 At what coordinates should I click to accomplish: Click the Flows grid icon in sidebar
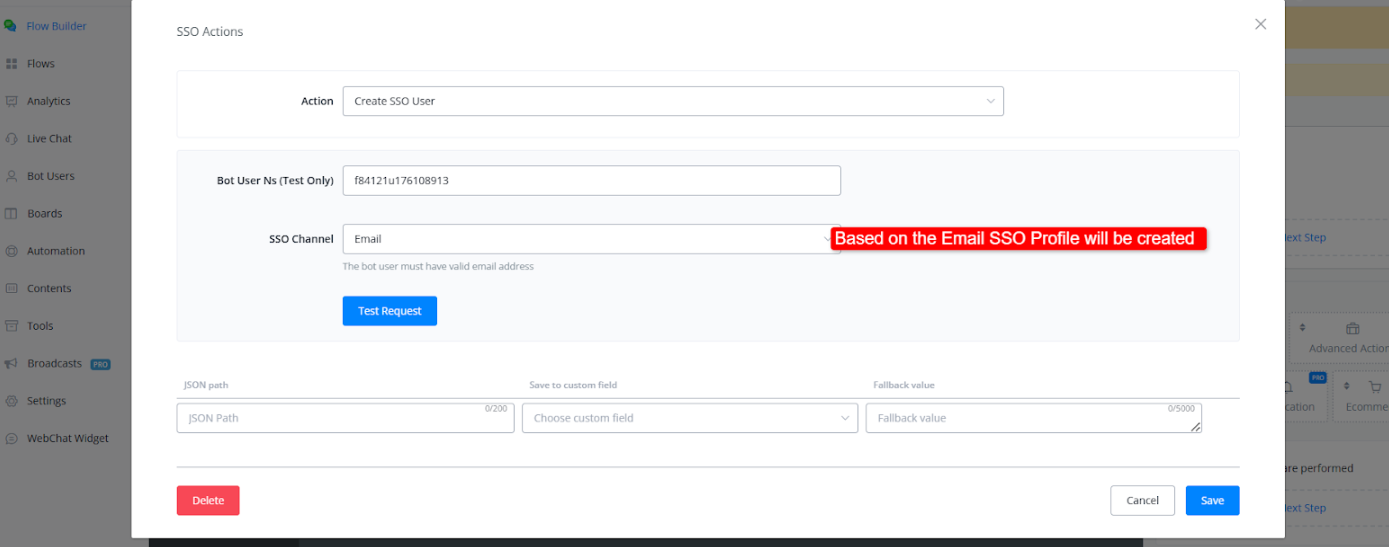pyautogui.click(x=12, y=64)
